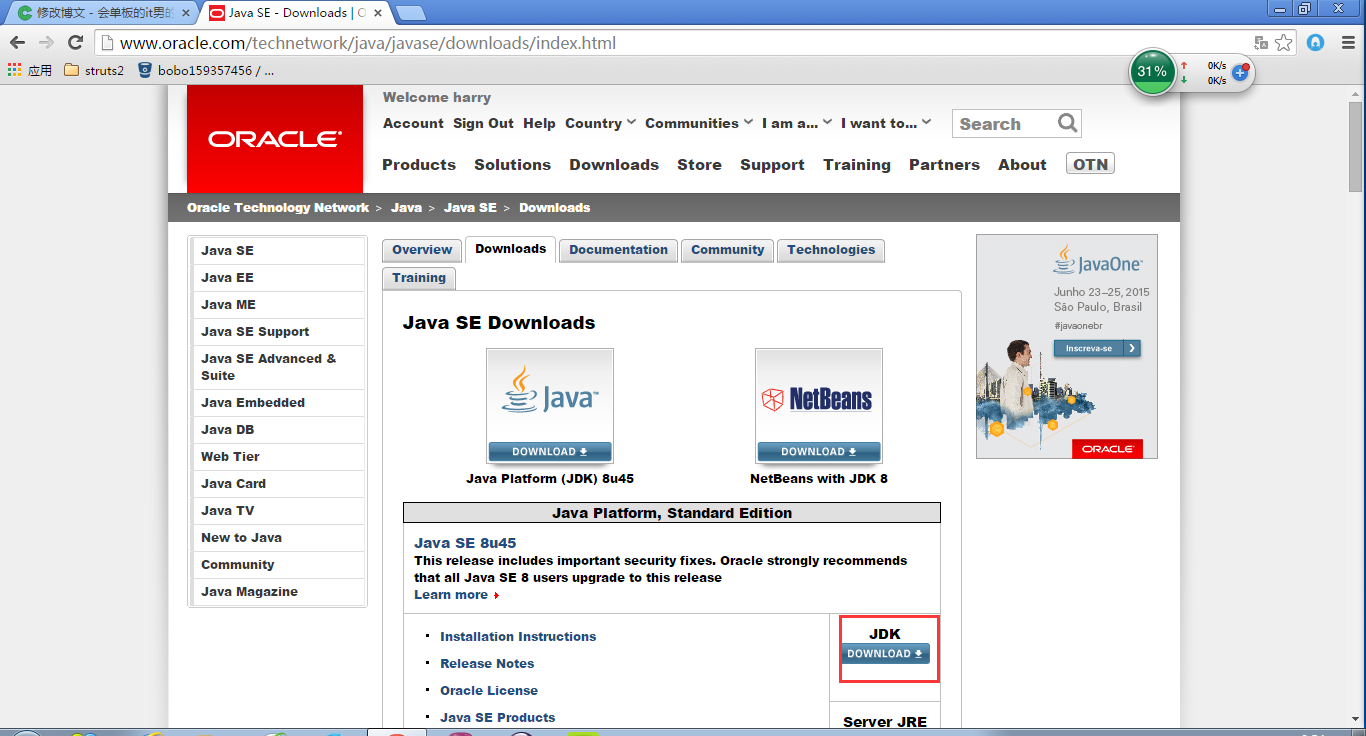Image resolution: width=1366 pixels, height=736 pixels.
Task: Open Java SE Products link
Action: click(497, 717)
